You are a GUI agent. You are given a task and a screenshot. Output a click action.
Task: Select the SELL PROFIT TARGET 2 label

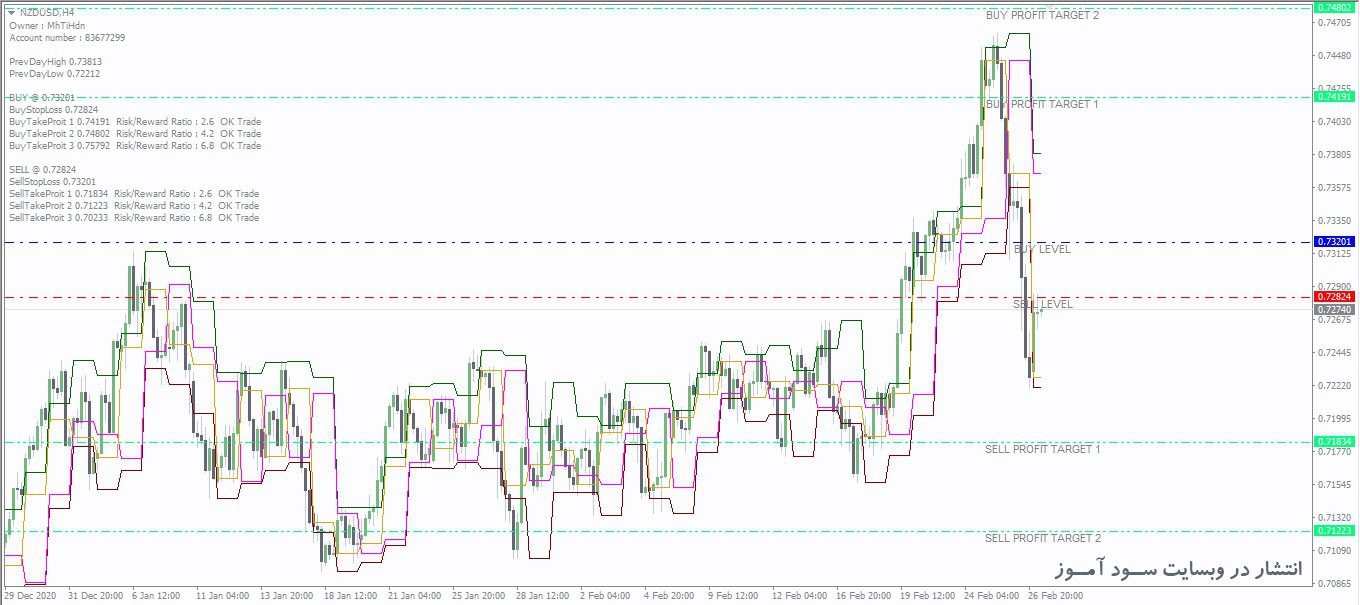(x=1042, y=538)
